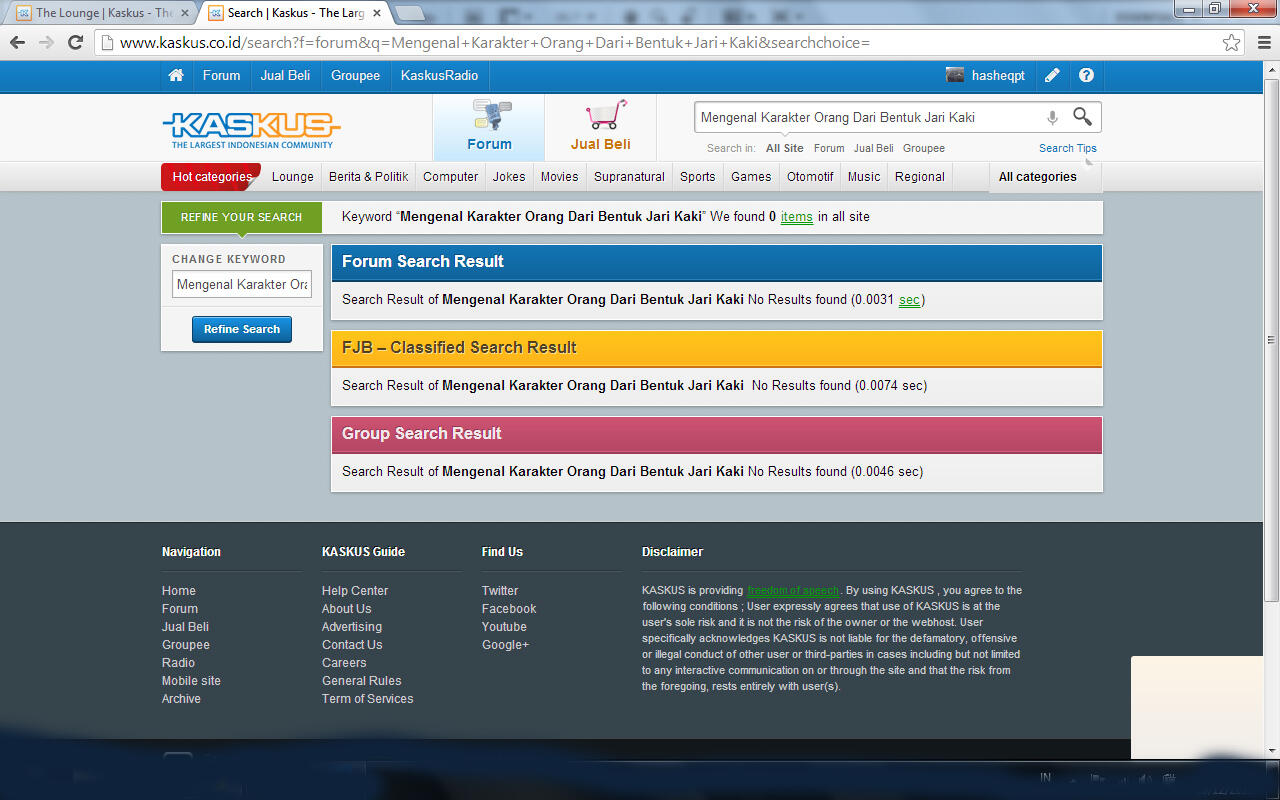Click the KASKUS logo

click(251, 129)
